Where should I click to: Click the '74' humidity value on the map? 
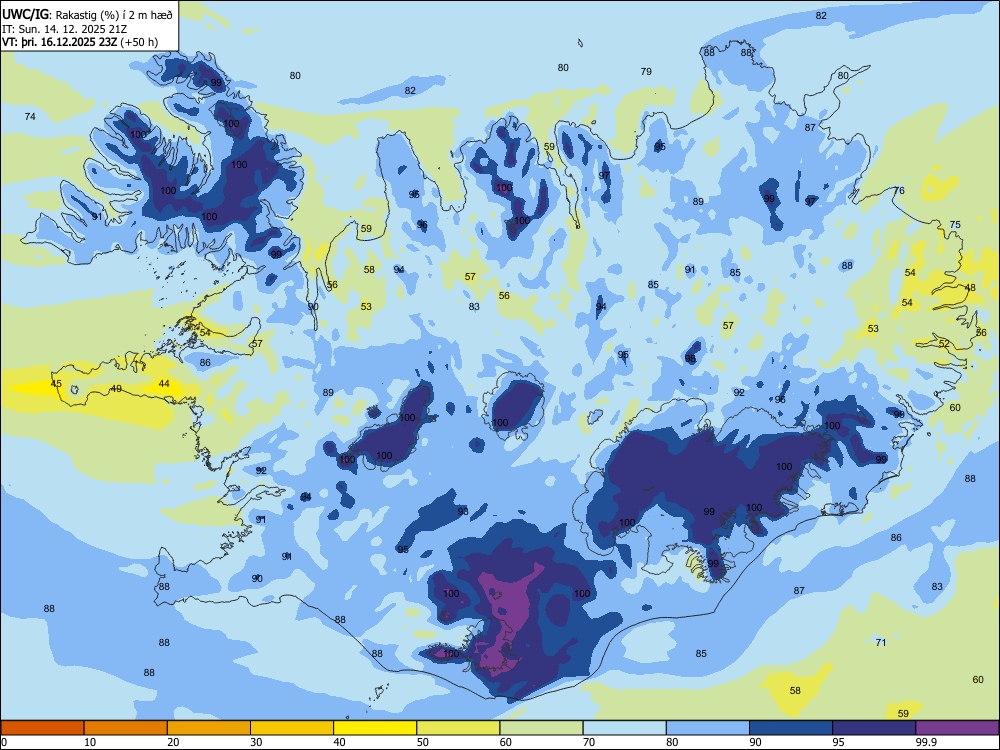click(30, 116)
